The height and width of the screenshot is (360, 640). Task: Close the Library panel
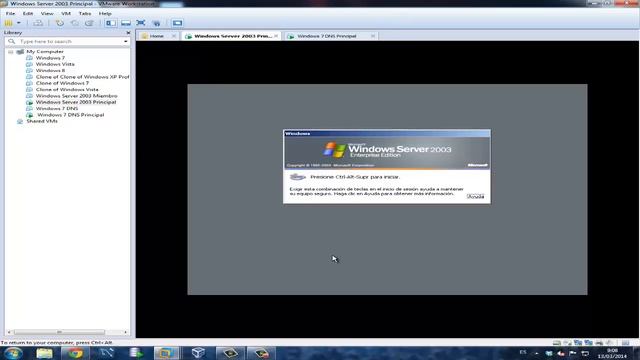pyautogui.click(x=128, y=33)
